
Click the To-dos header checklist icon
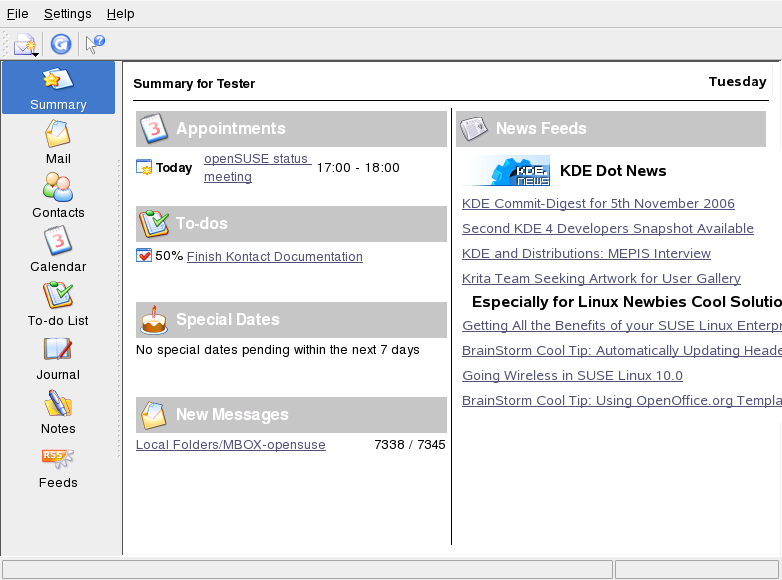pos(154,224)
